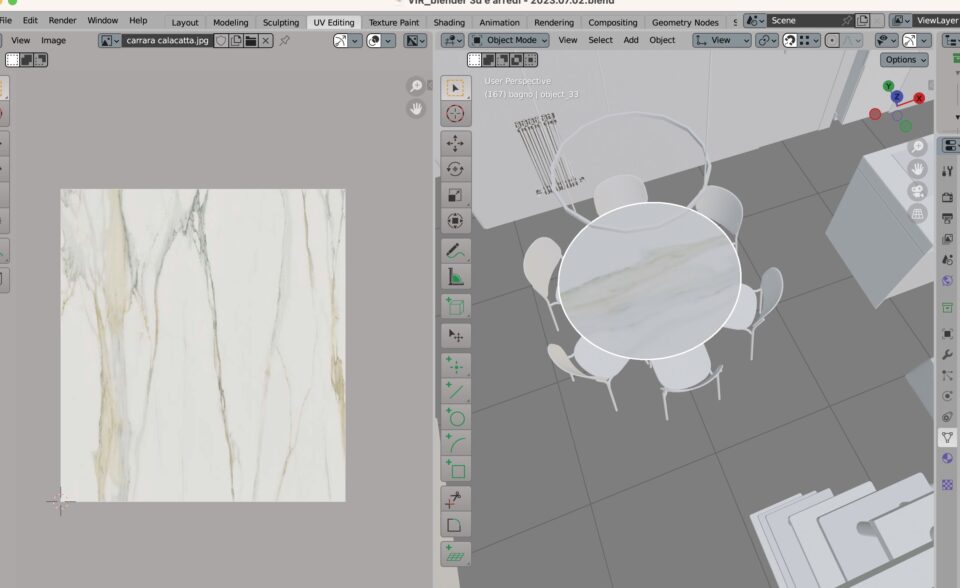Click the red X axis on gizmo

[919, 98]
